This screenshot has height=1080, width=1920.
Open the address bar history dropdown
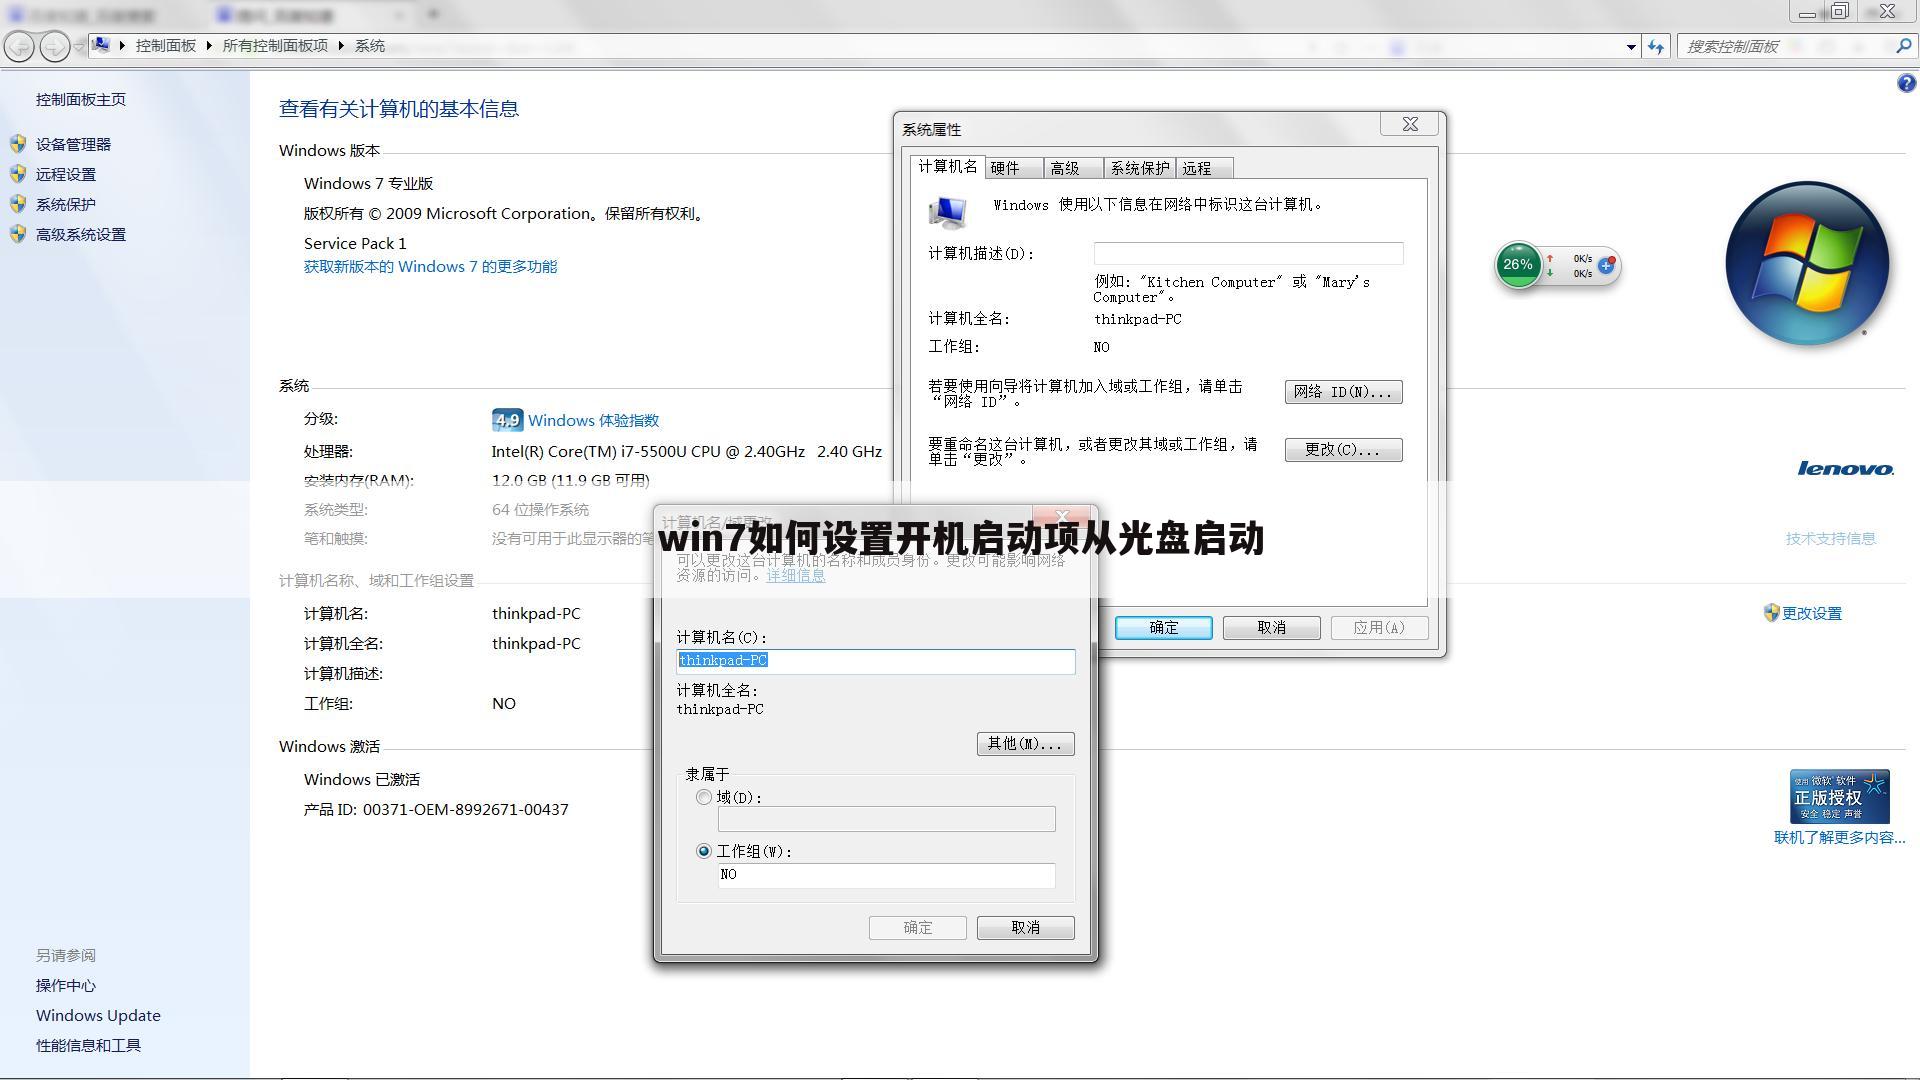1631,47
